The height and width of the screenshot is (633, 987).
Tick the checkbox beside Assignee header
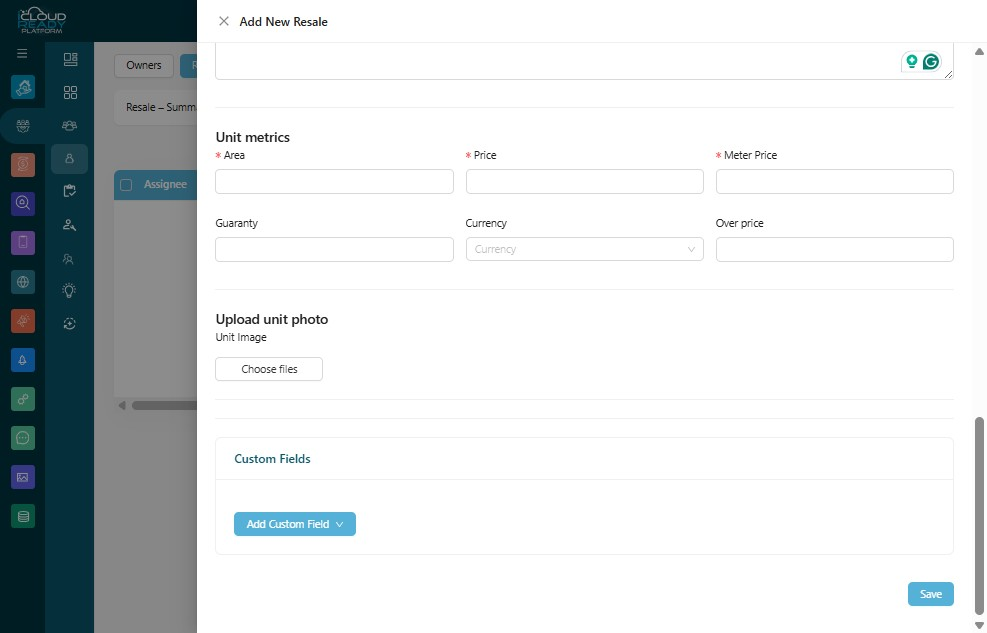126,184
